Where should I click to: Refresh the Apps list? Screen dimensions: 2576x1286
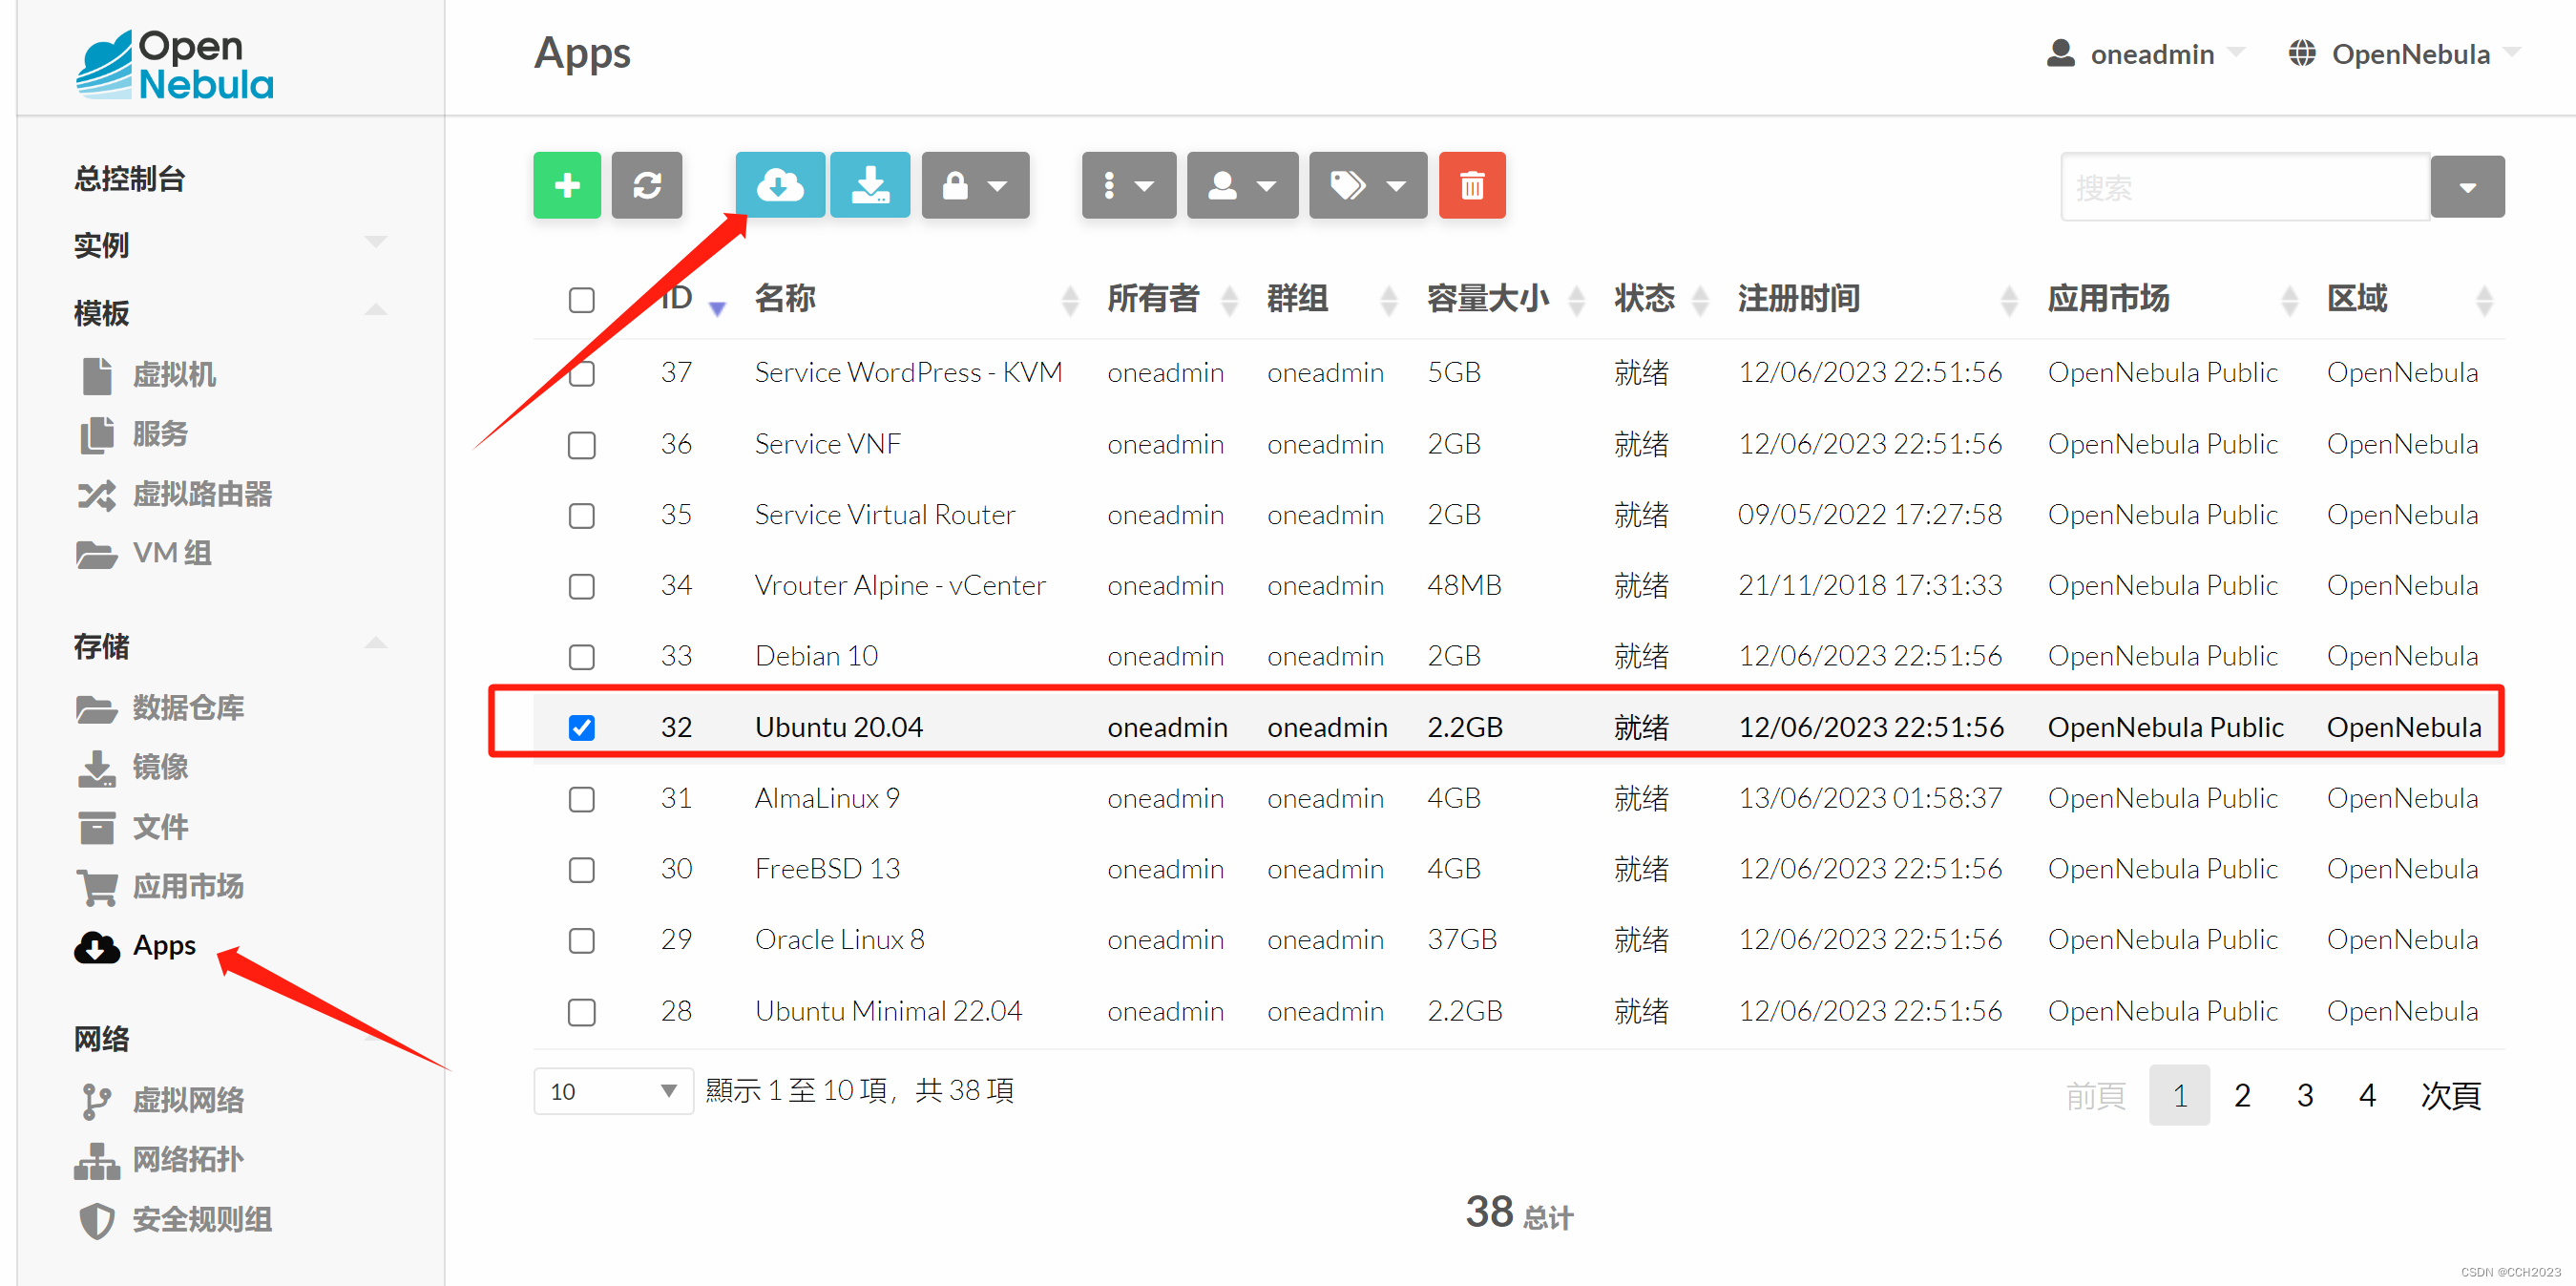click(646, 186)
